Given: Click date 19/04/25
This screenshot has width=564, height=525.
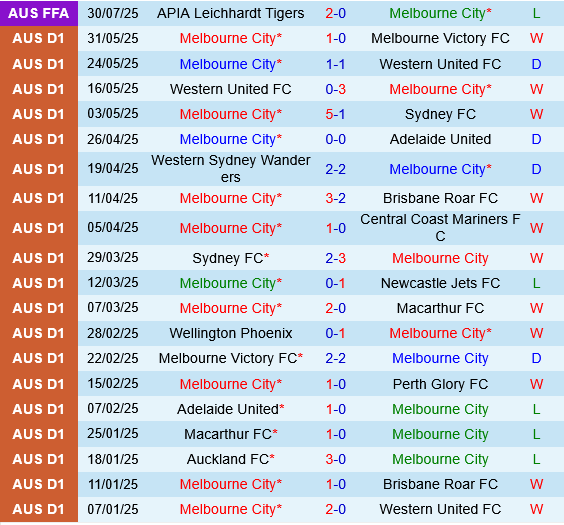Looking at the screenshot, I should pos(113,168).
